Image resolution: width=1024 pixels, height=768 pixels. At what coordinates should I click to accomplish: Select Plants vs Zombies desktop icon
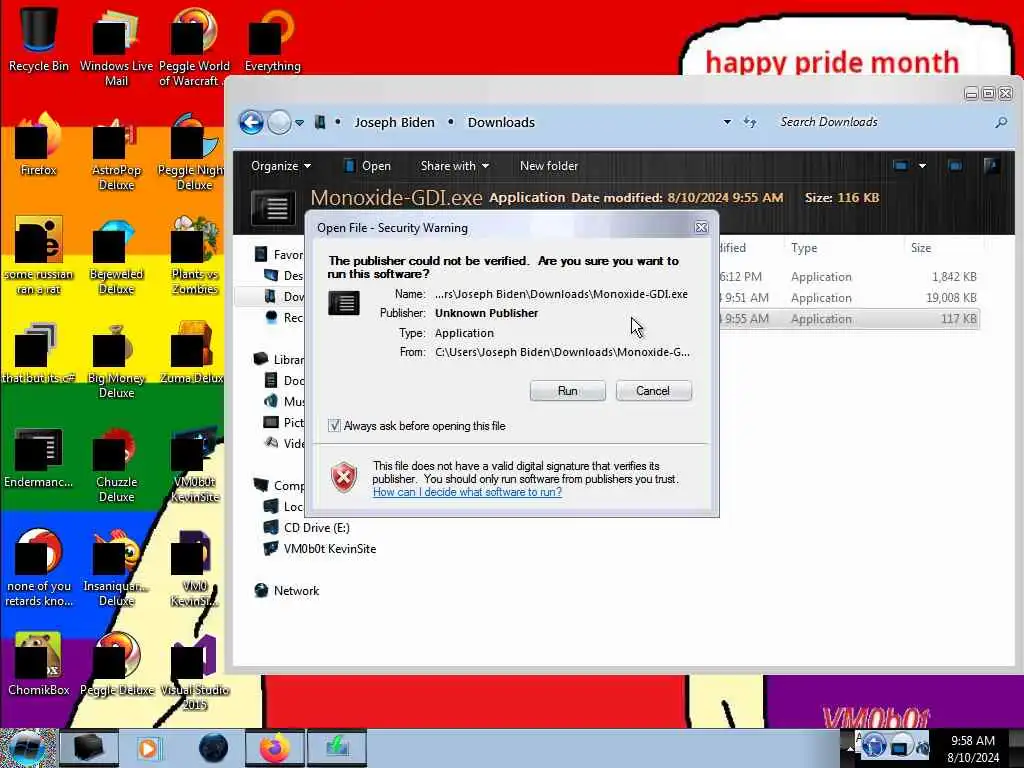click(x=195, y=255)
